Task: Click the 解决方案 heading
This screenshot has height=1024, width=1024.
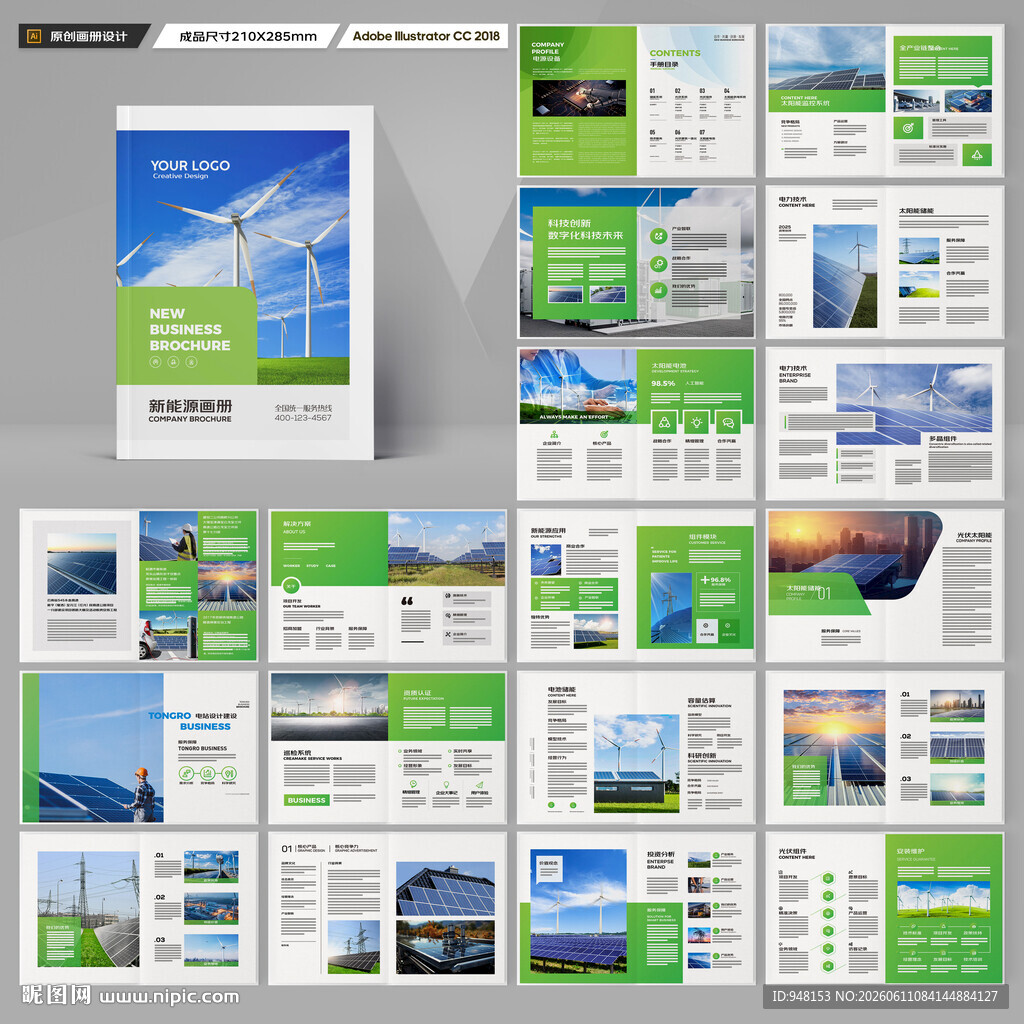Action: [296, 524]
